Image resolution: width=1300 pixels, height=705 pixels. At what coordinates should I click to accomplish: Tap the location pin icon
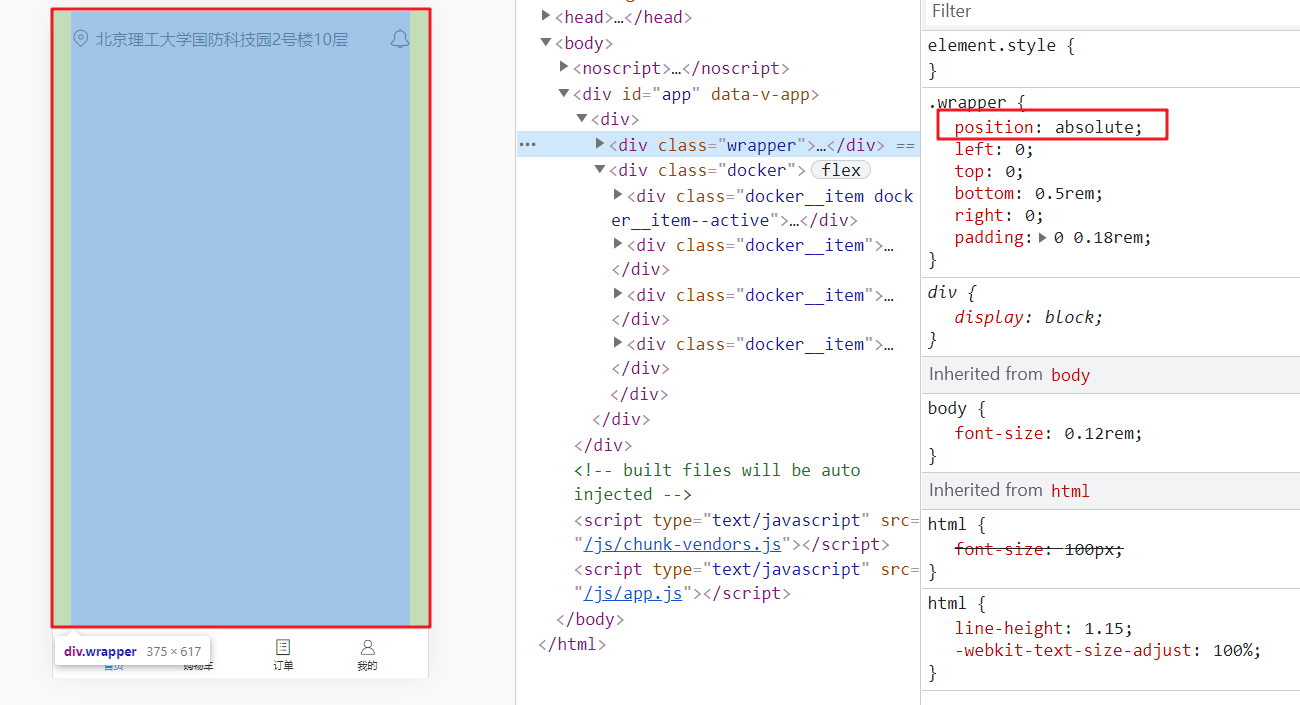(x=81, y=39)
